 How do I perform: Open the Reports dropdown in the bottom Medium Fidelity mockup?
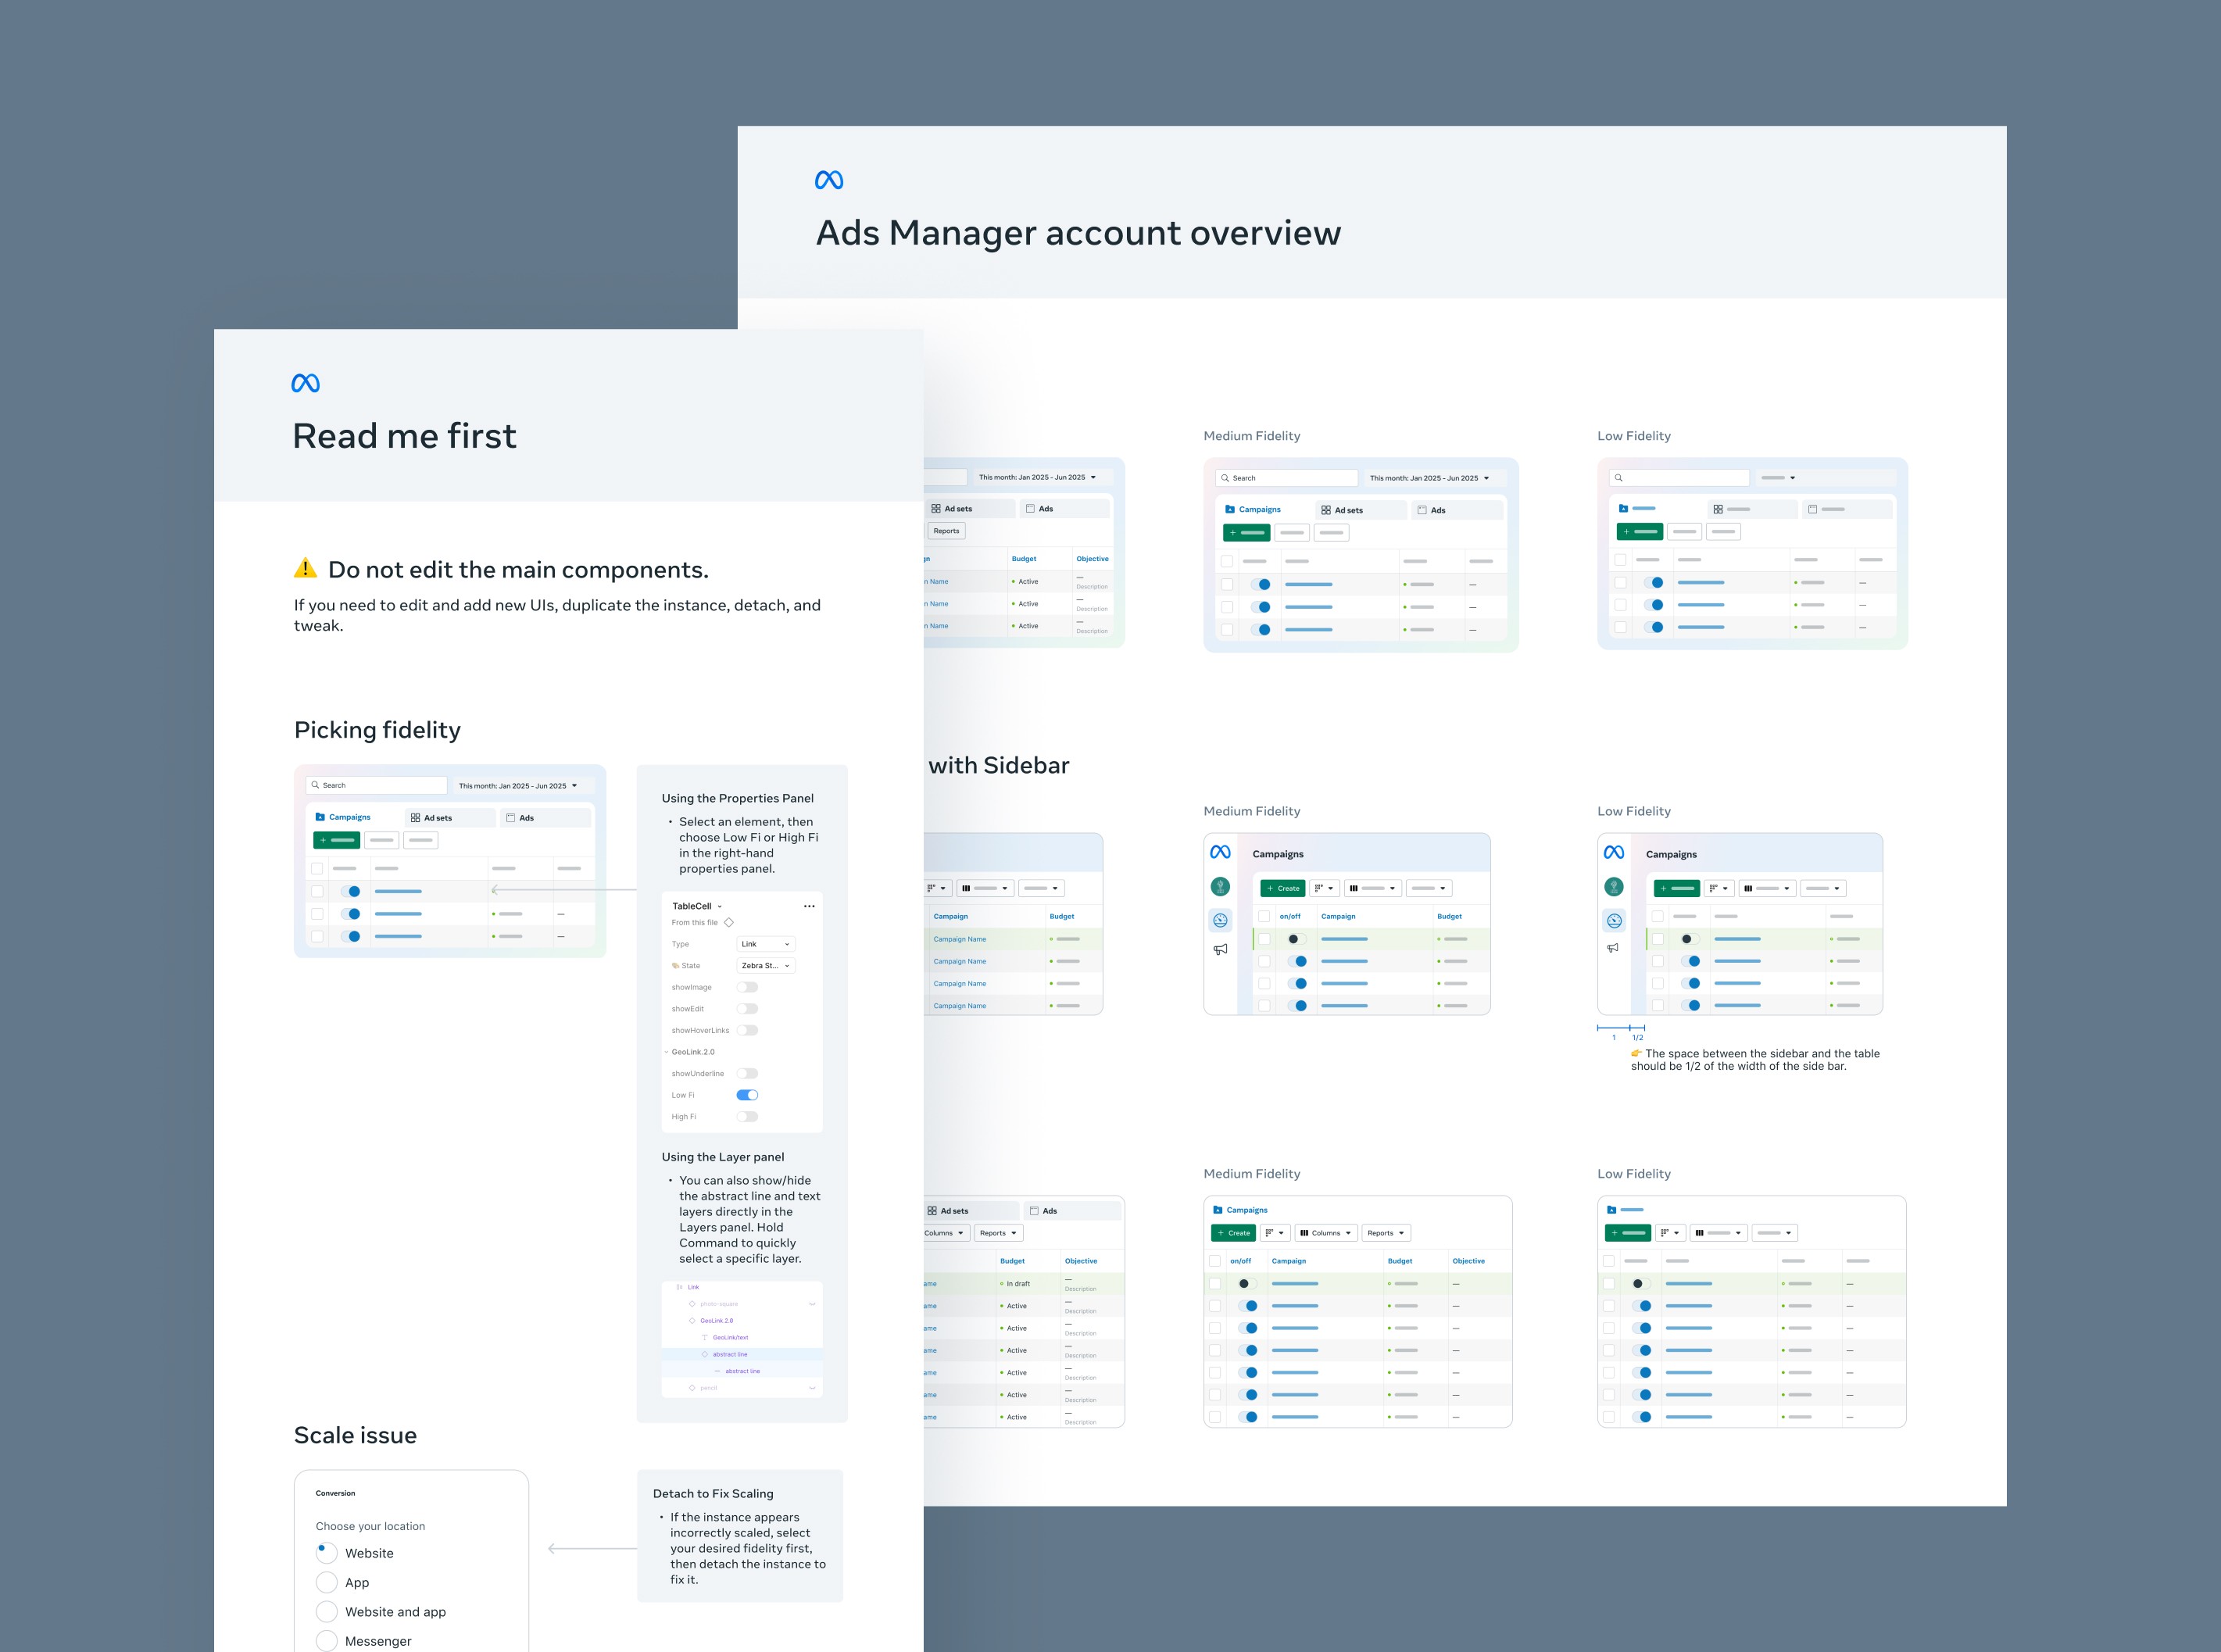click(1386, 1233)
